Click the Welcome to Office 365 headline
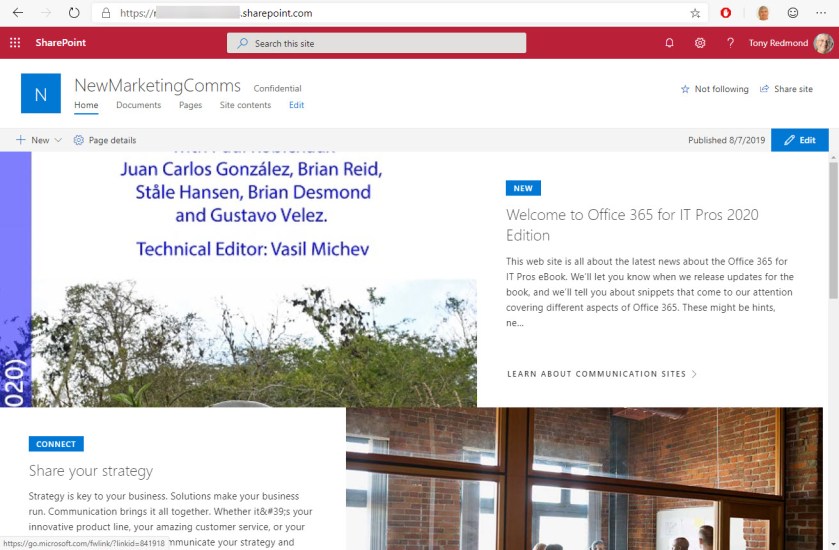 pos(632,225)
